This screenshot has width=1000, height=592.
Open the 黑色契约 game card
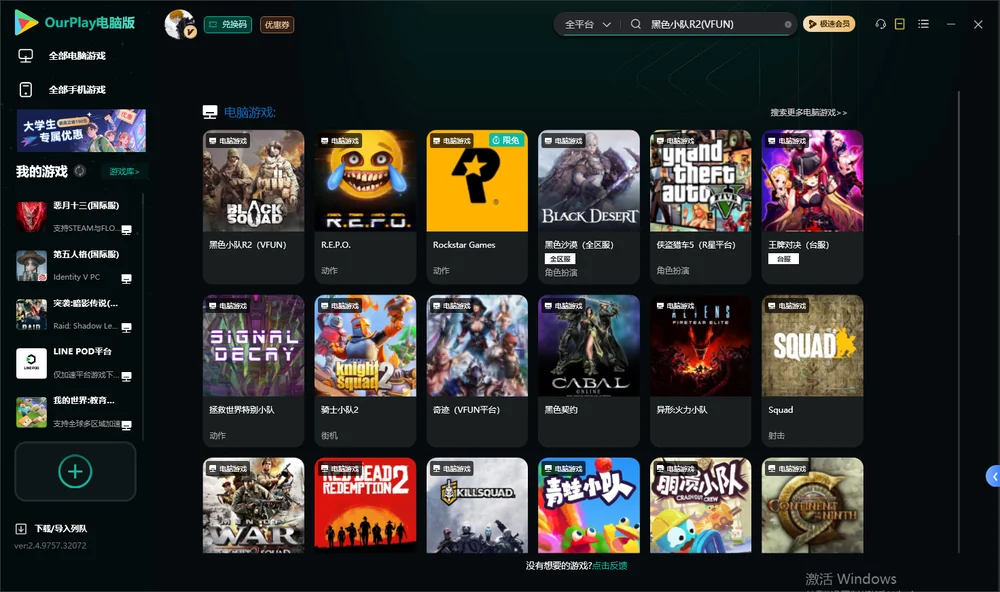[x=589, y=371]
